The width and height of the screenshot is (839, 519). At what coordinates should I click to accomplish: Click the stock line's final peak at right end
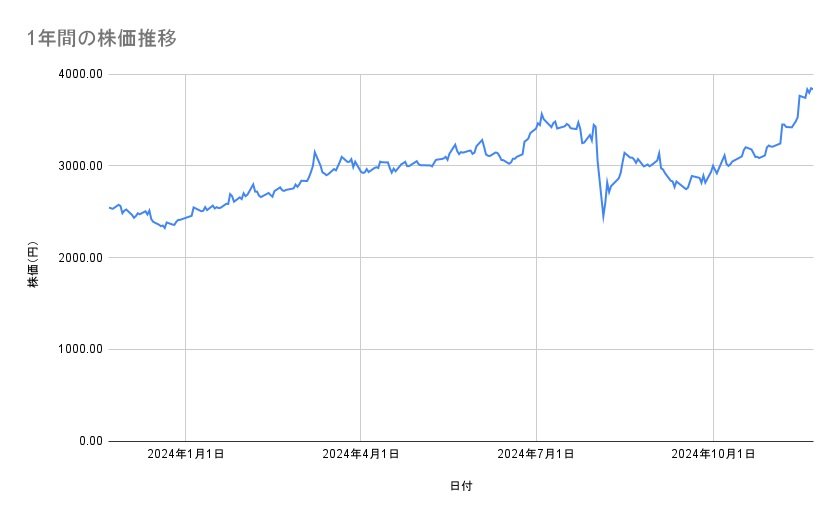point(811,88)
